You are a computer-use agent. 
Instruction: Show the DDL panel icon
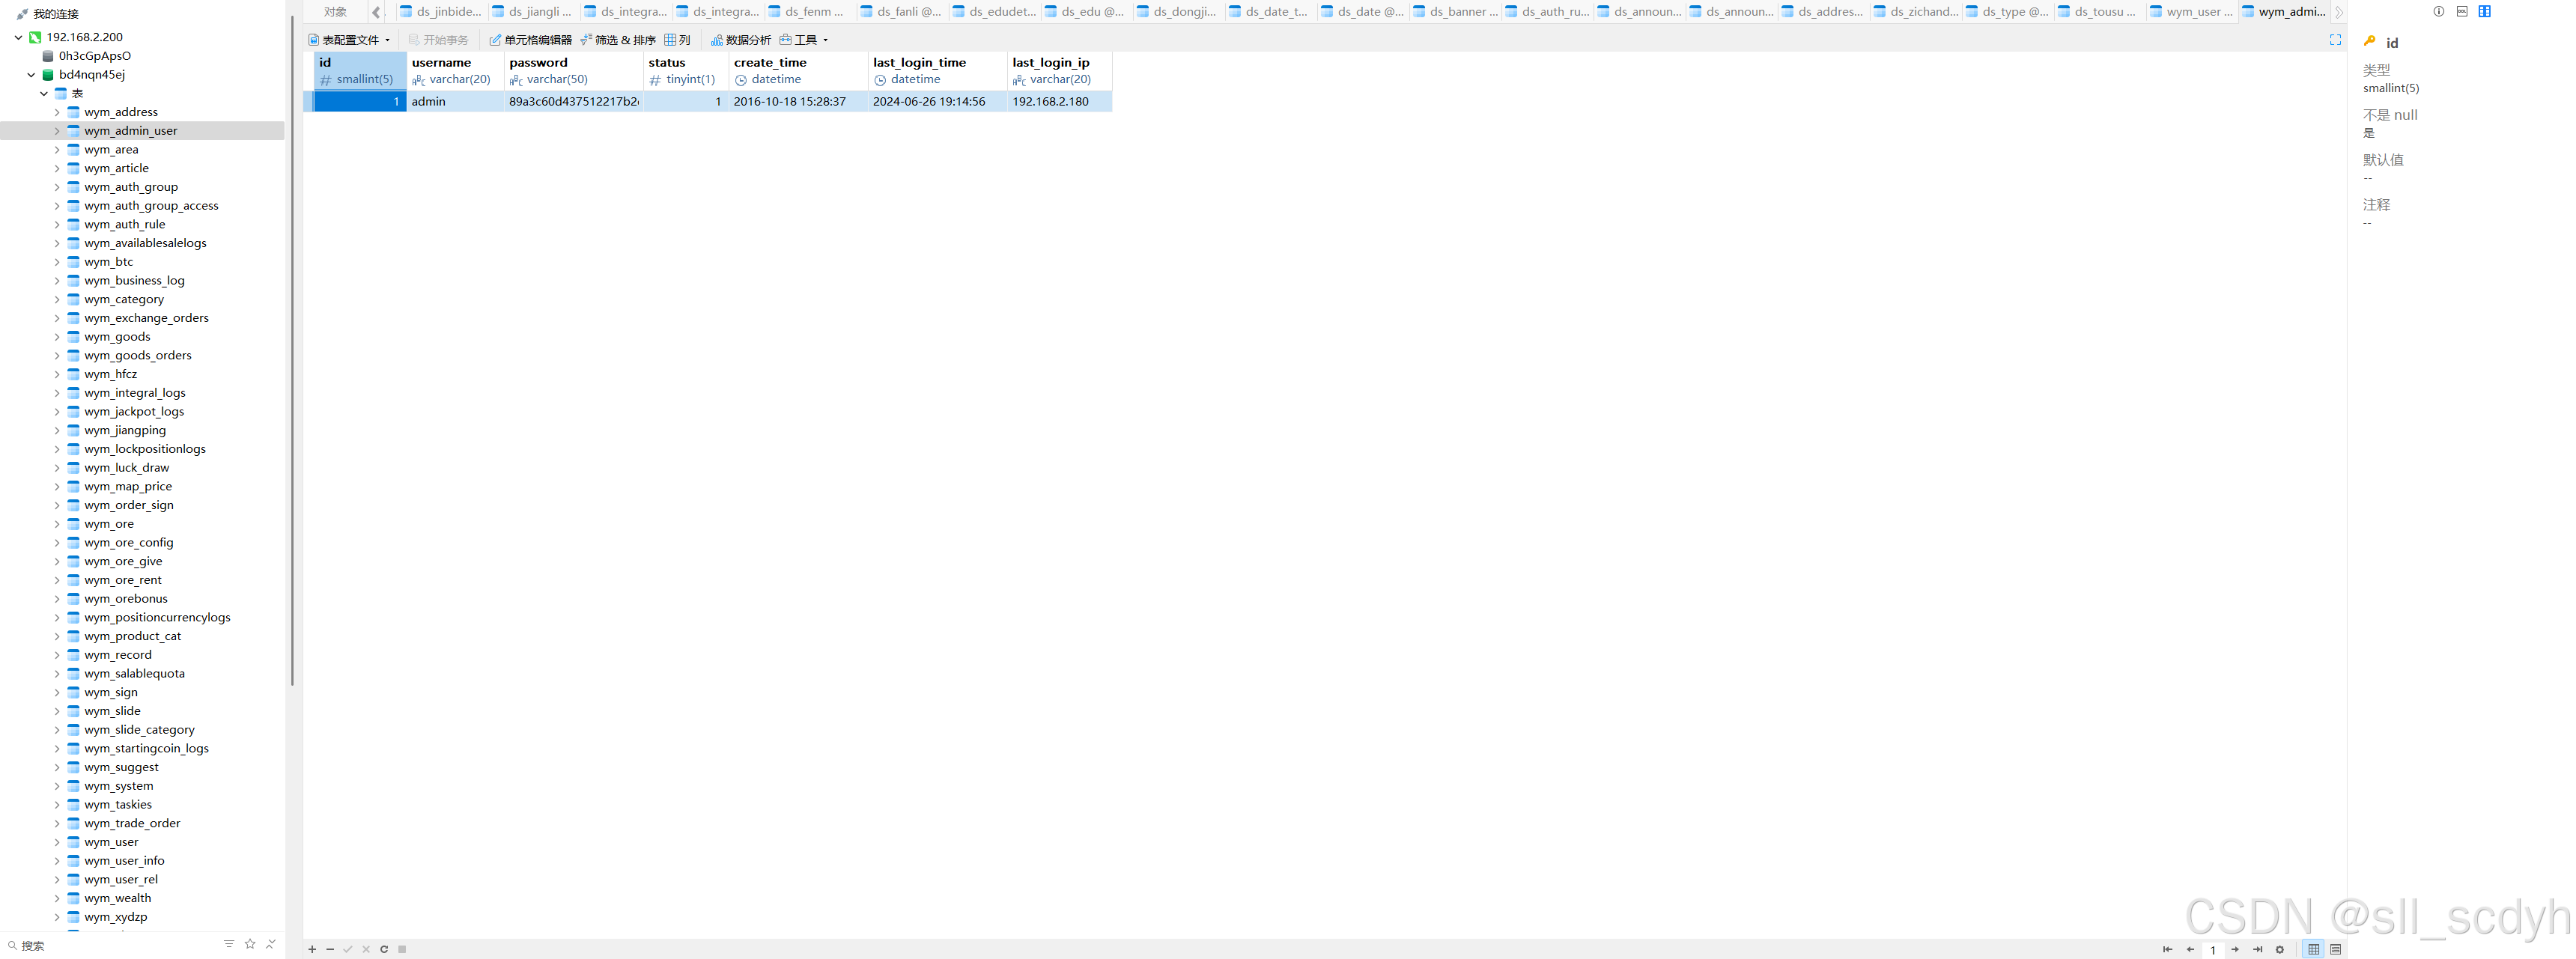(x=2462, y=11)
